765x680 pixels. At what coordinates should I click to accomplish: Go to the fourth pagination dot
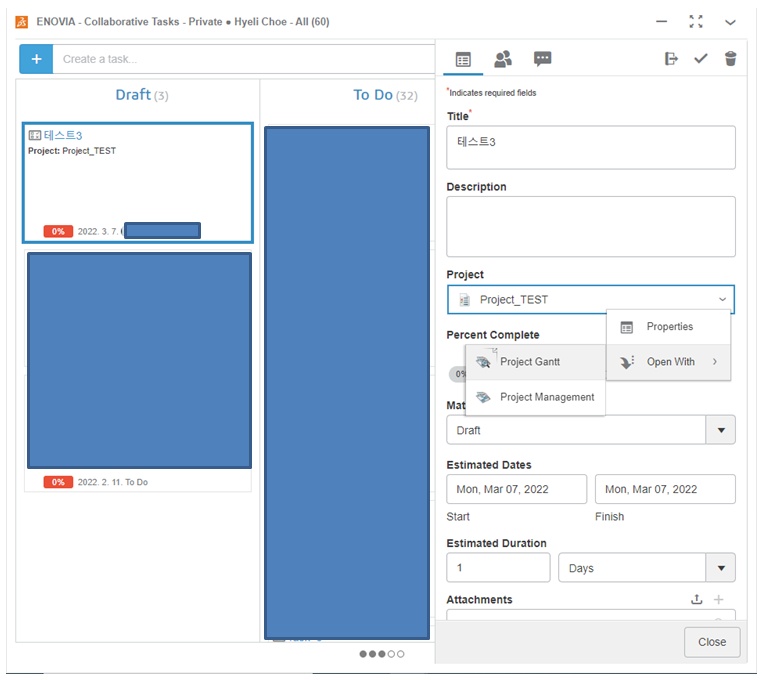coord(391,654)
